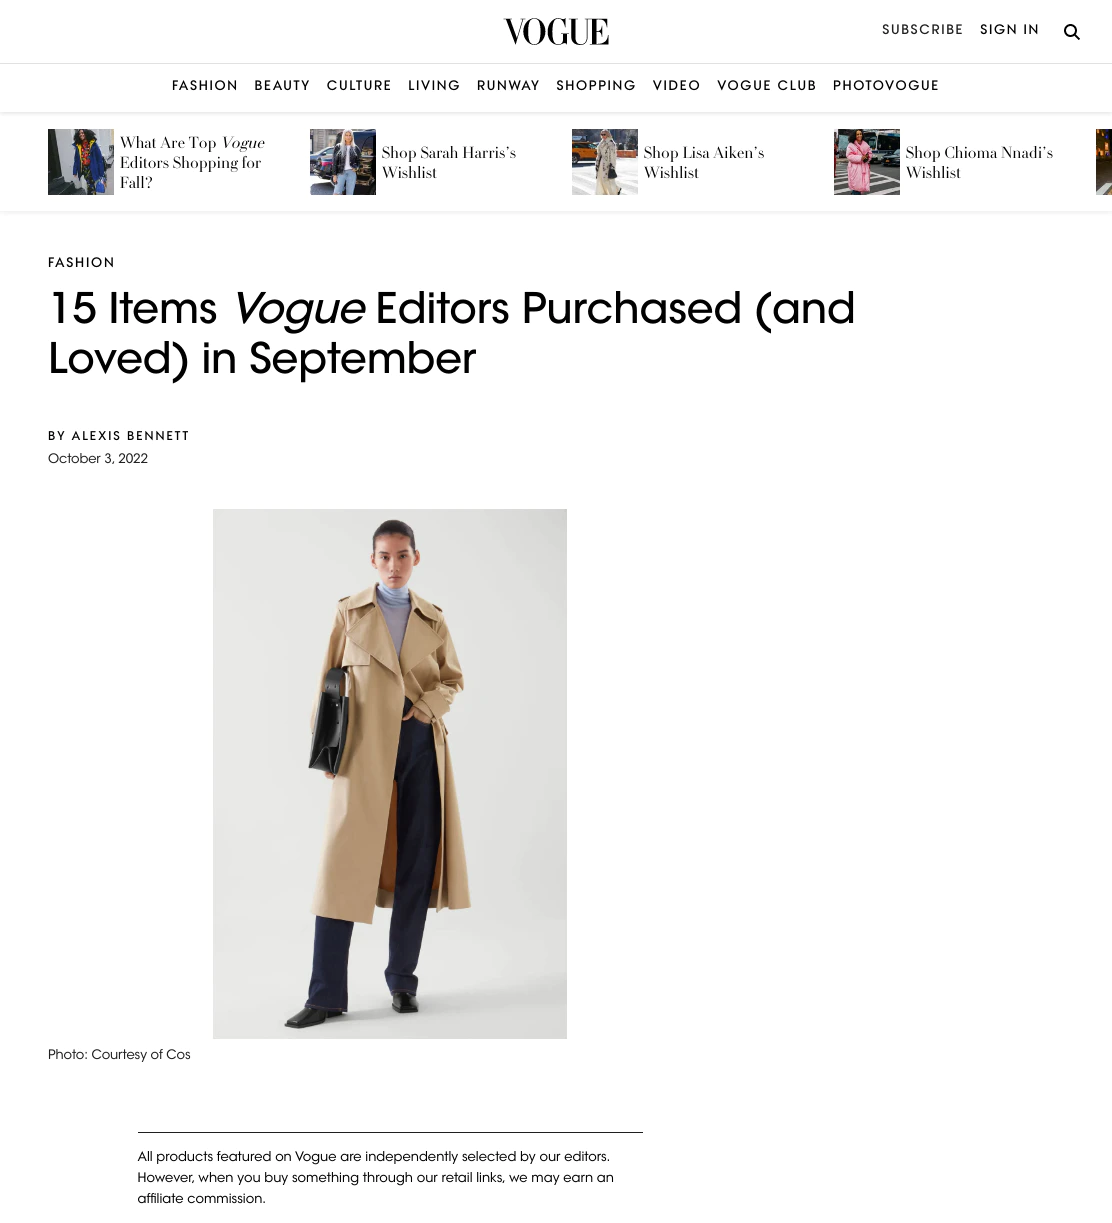The image size is (1112, 1223).
Task: Open Shop Chioma Nnadi's Wishlist link
Action: tap(979, 162)
